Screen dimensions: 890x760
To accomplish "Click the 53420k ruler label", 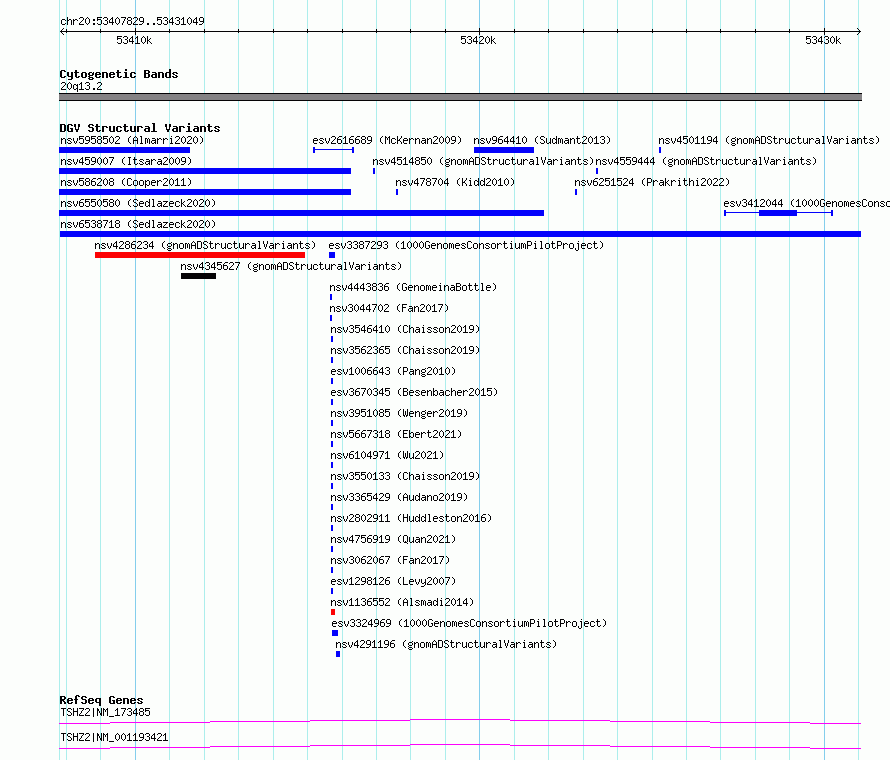I will tap(478, 40).
